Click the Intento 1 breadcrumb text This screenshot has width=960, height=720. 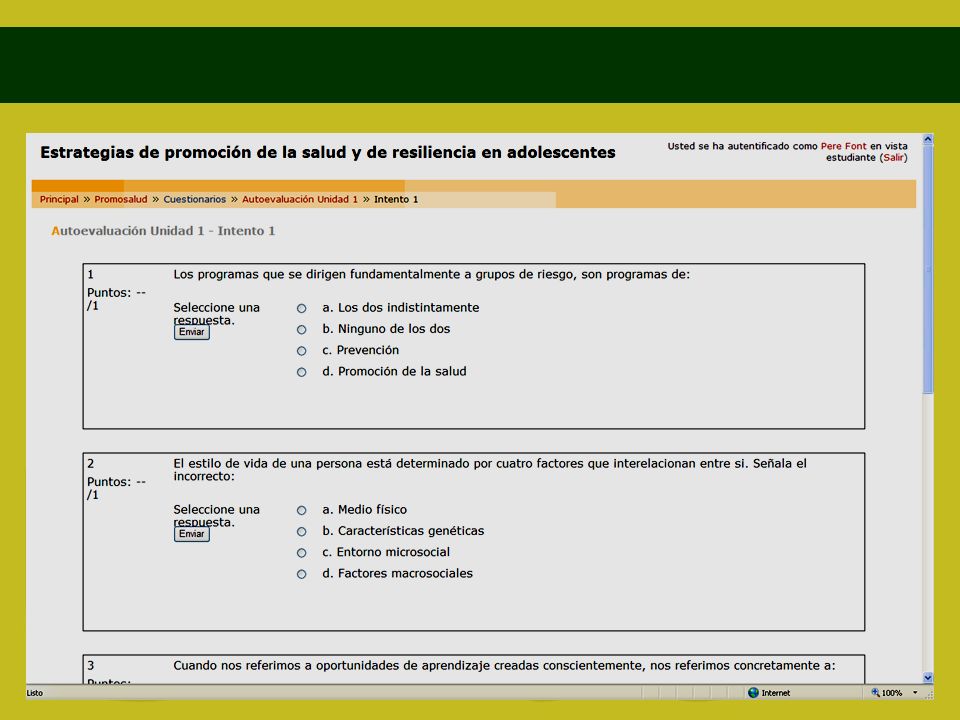(396, 200)
